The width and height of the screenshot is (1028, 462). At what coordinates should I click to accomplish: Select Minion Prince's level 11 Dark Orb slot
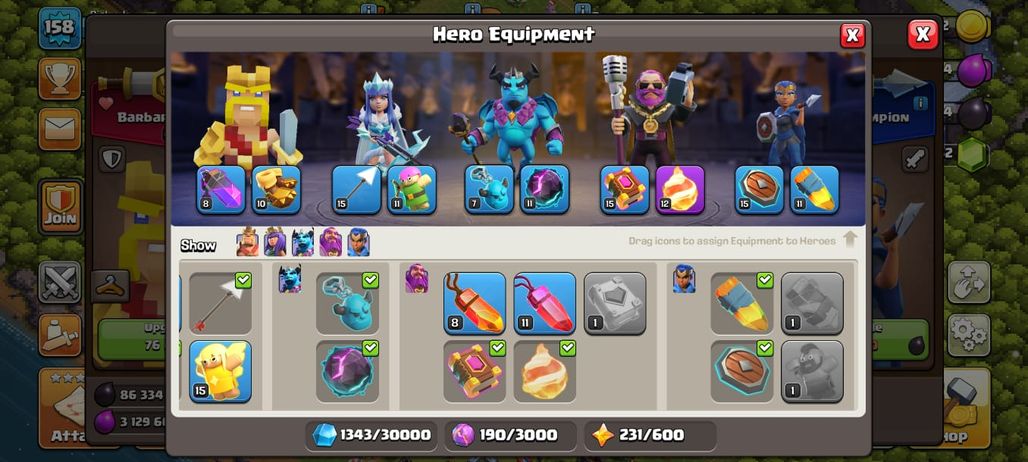[544, 189]
